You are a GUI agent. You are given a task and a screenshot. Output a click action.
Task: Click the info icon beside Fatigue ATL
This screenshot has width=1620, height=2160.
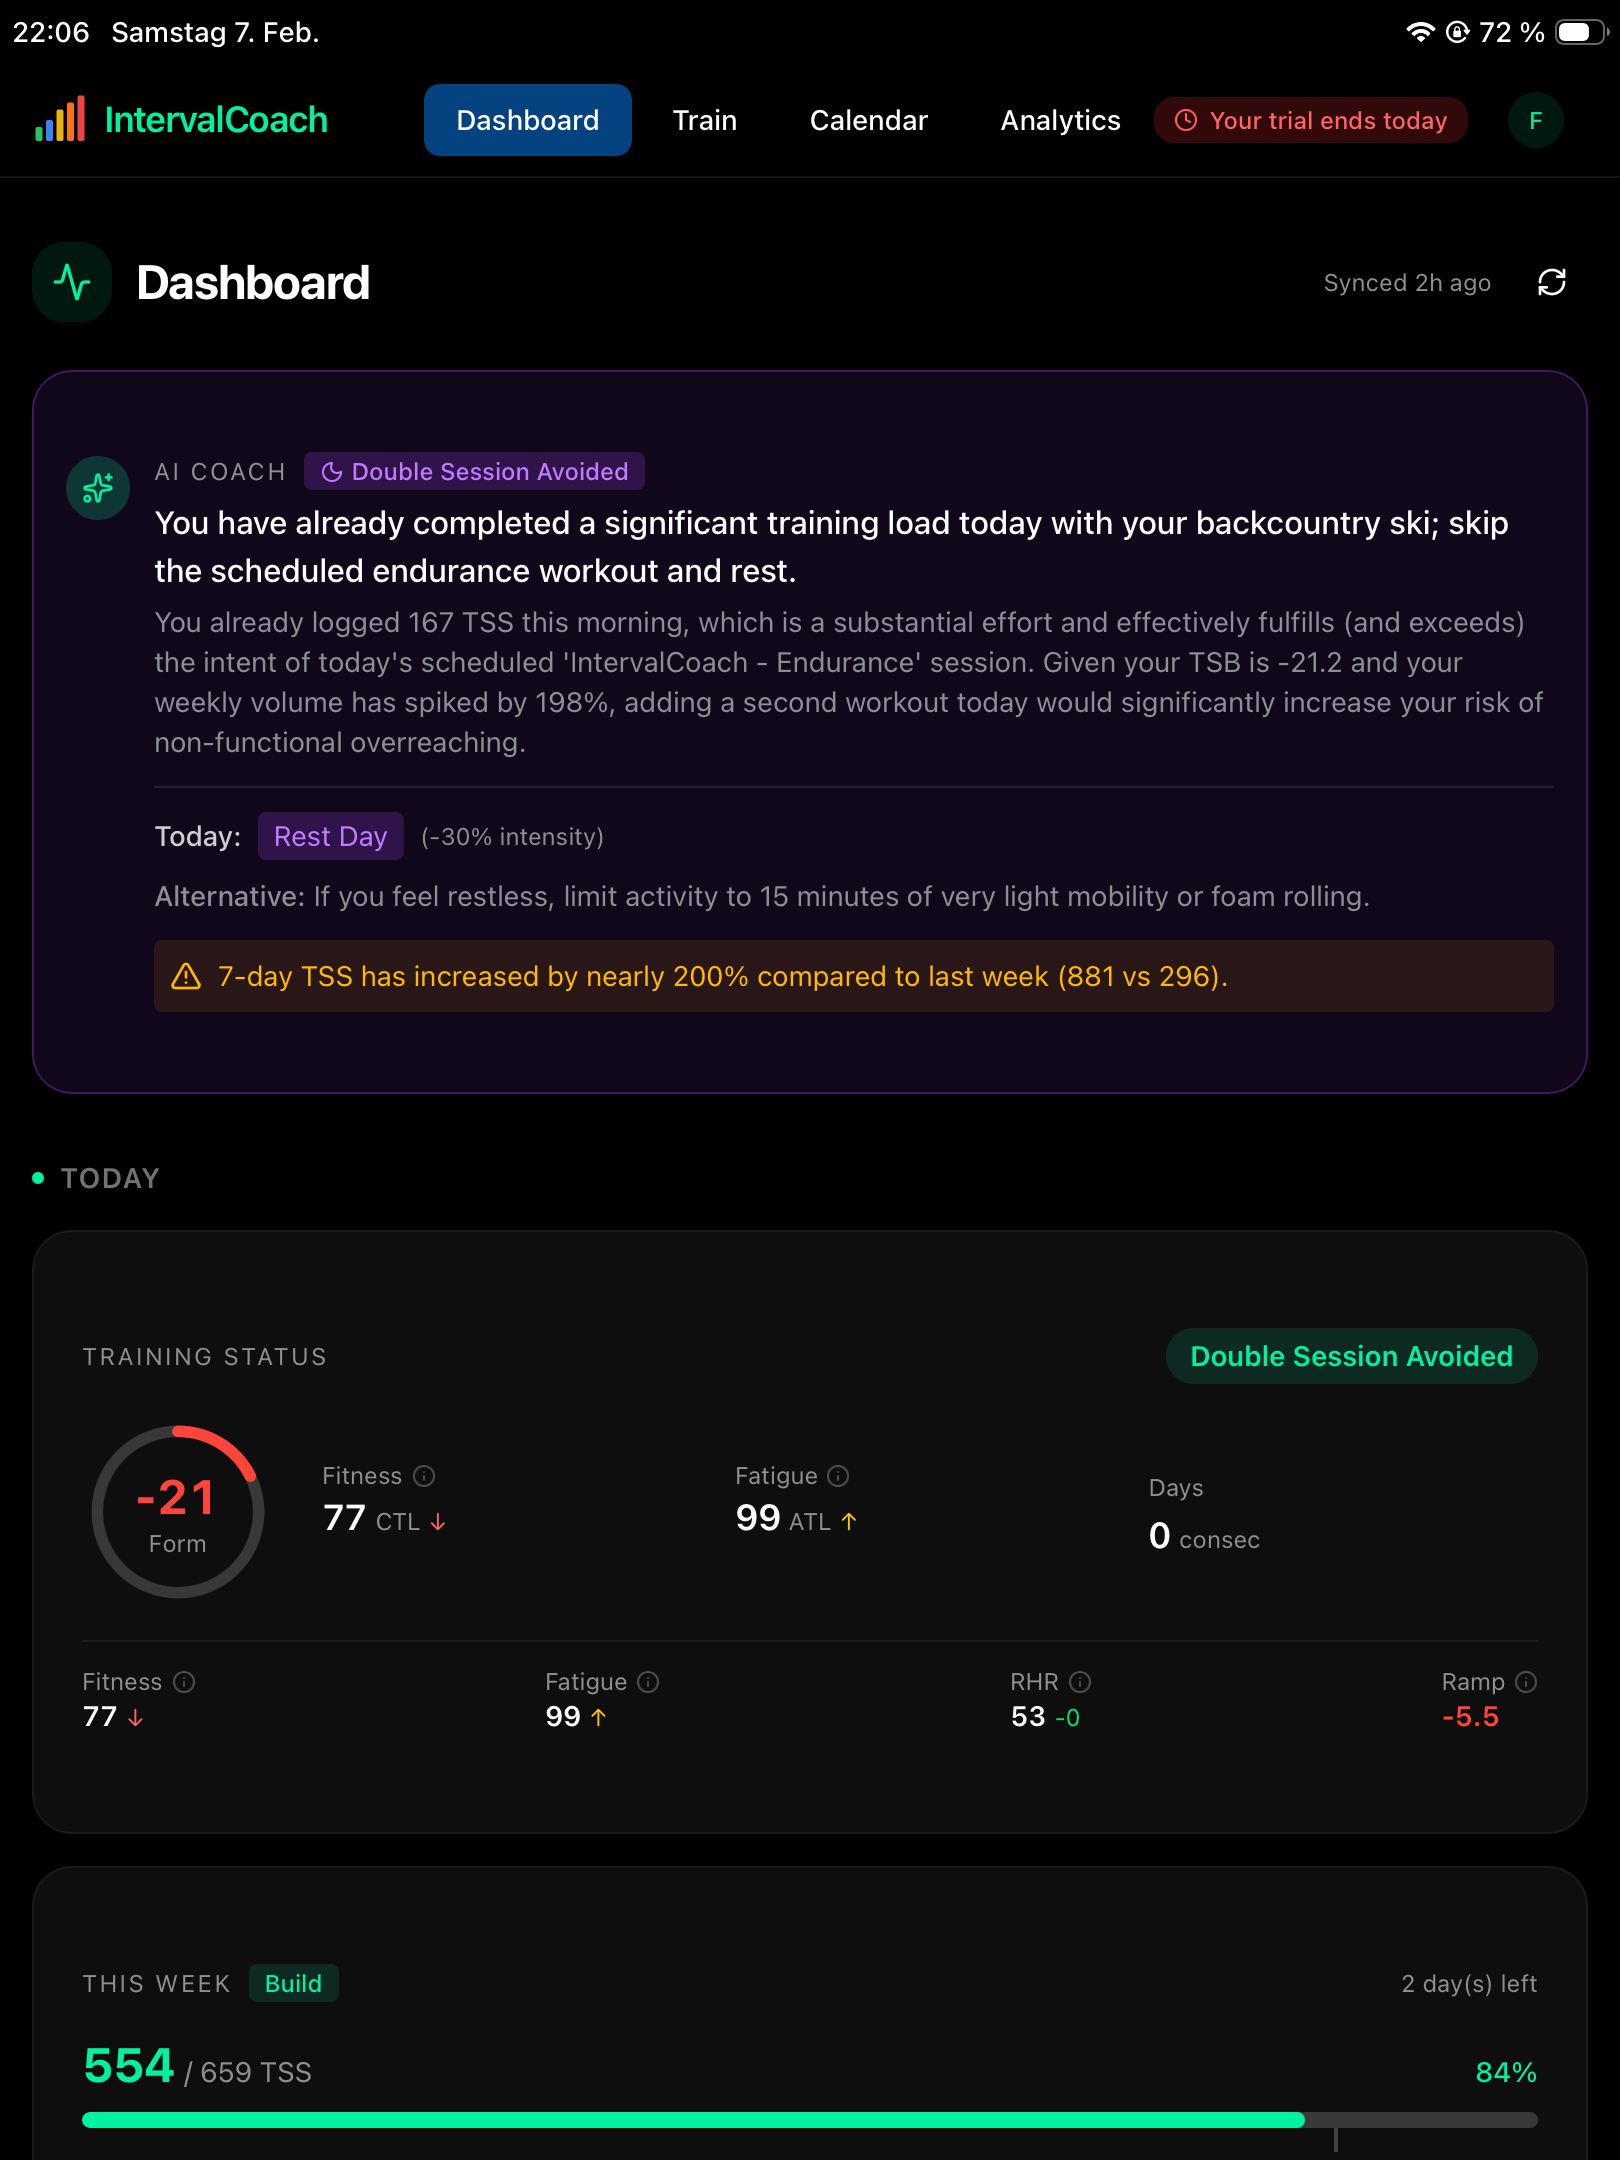[x=838, y=1476]
